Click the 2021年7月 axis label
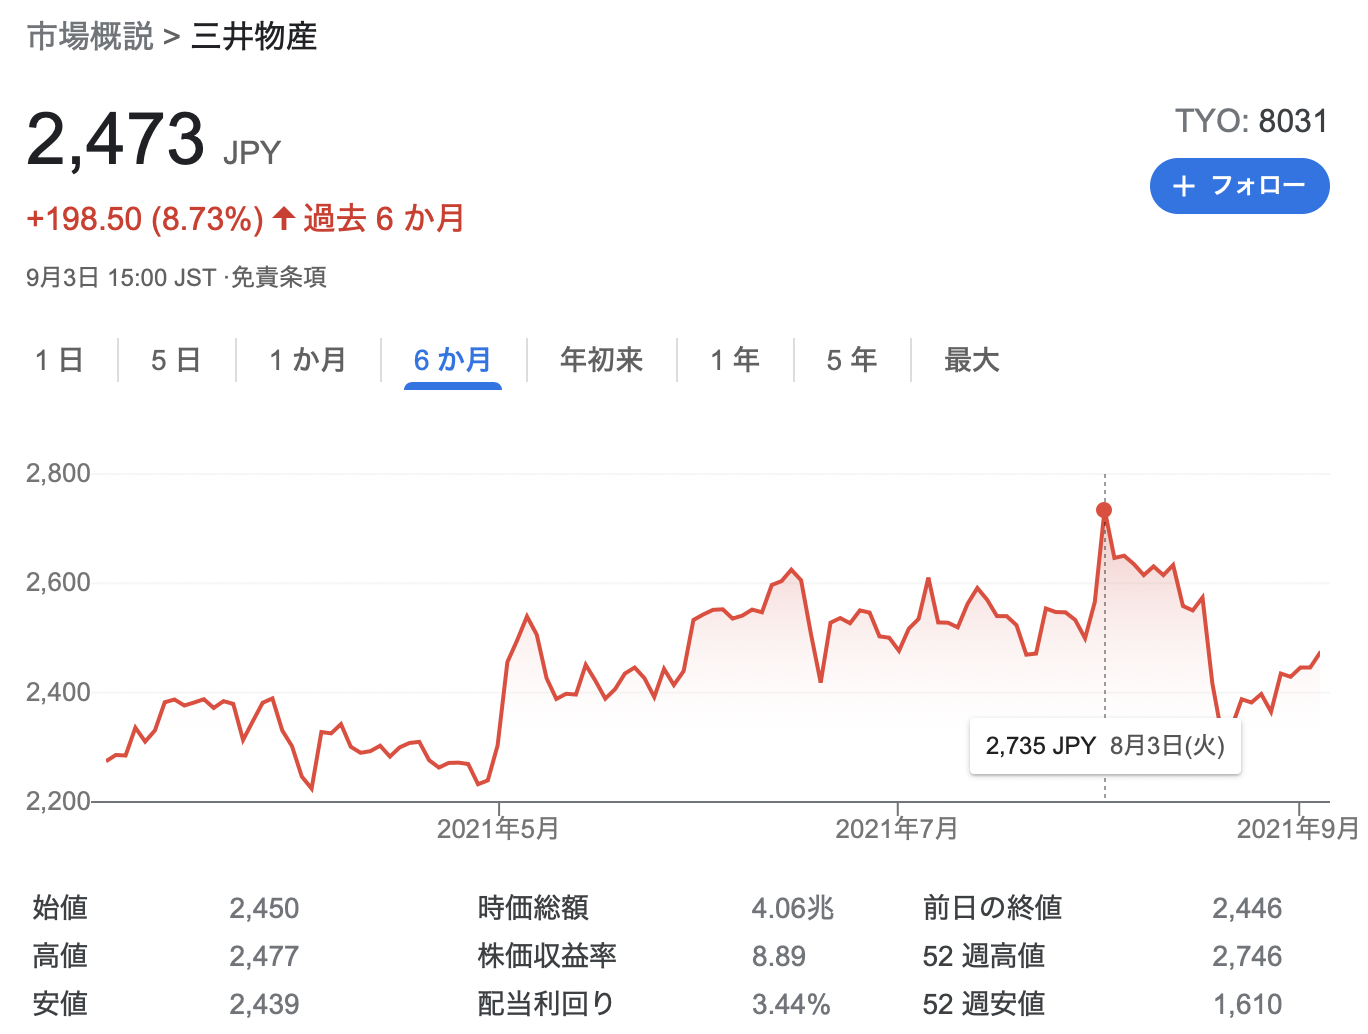 pyautogui.click(x=897, y=829)
